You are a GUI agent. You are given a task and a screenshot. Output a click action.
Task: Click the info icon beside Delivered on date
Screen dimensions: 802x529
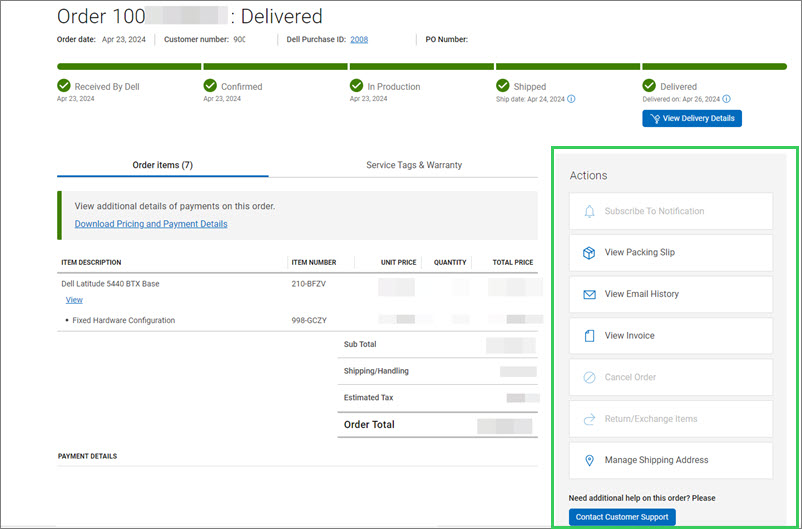[x=726, y=99]
